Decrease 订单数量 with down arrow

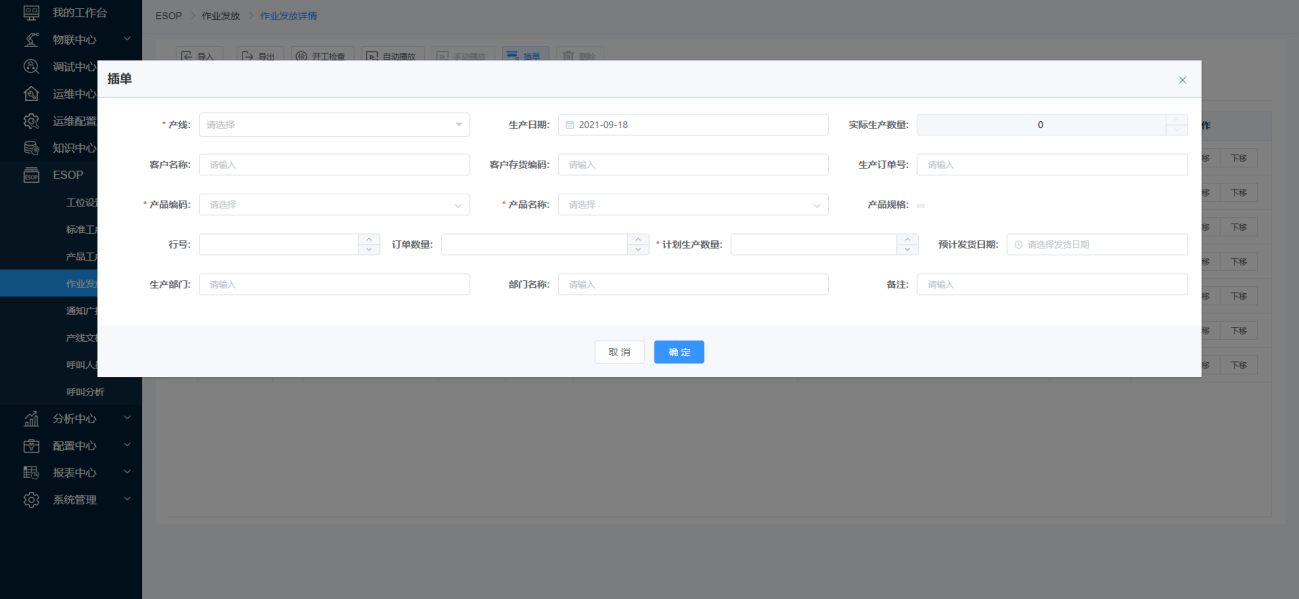coord(638,250)
